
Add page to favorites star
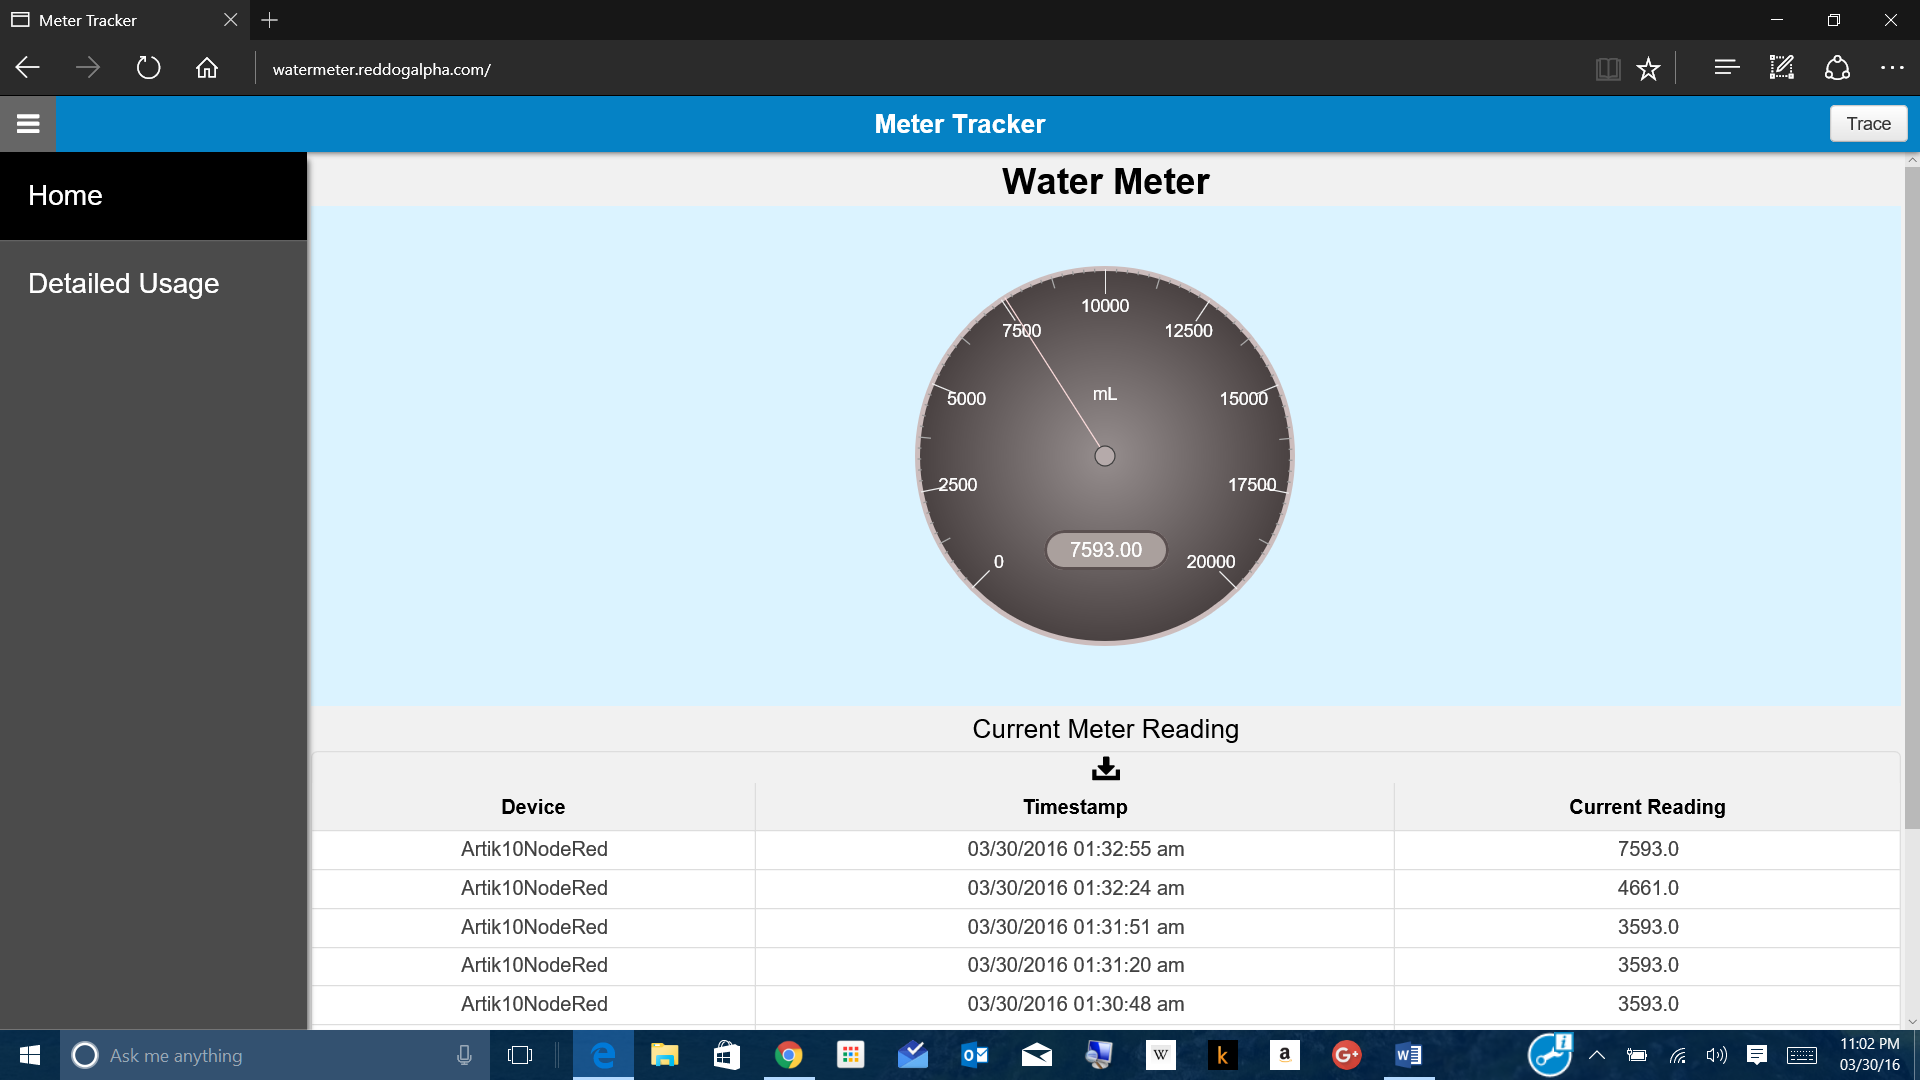pos(1648,69)
